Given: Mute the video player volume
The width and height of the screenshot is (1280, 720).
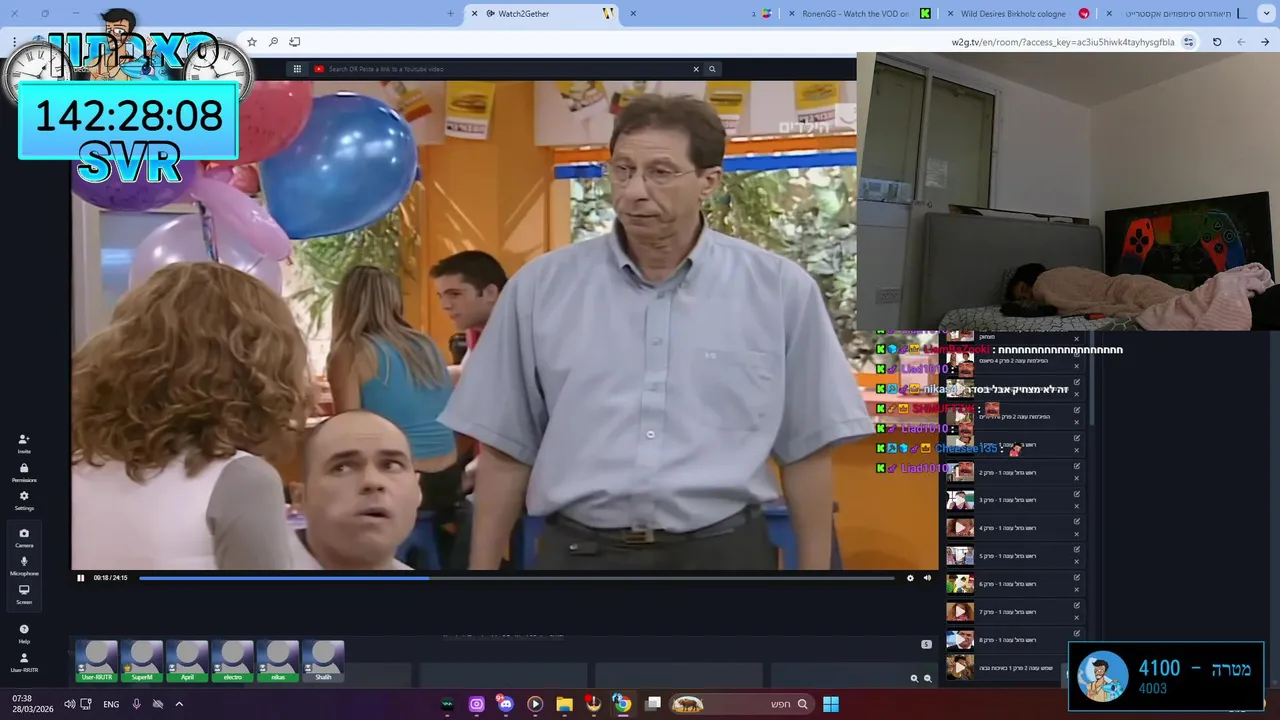Looking at the screenshot, I should [x=927, y=578].
